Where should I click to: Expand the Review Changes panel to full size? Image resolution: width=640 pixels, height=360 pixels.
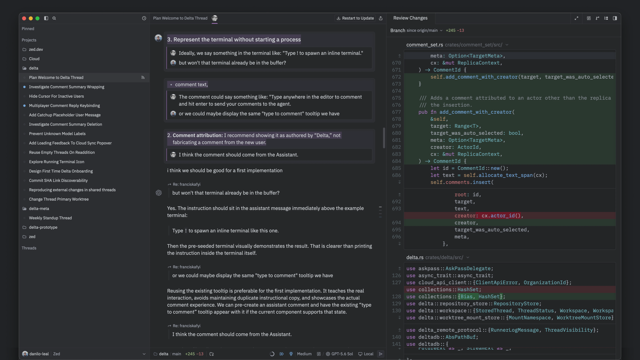576,18
